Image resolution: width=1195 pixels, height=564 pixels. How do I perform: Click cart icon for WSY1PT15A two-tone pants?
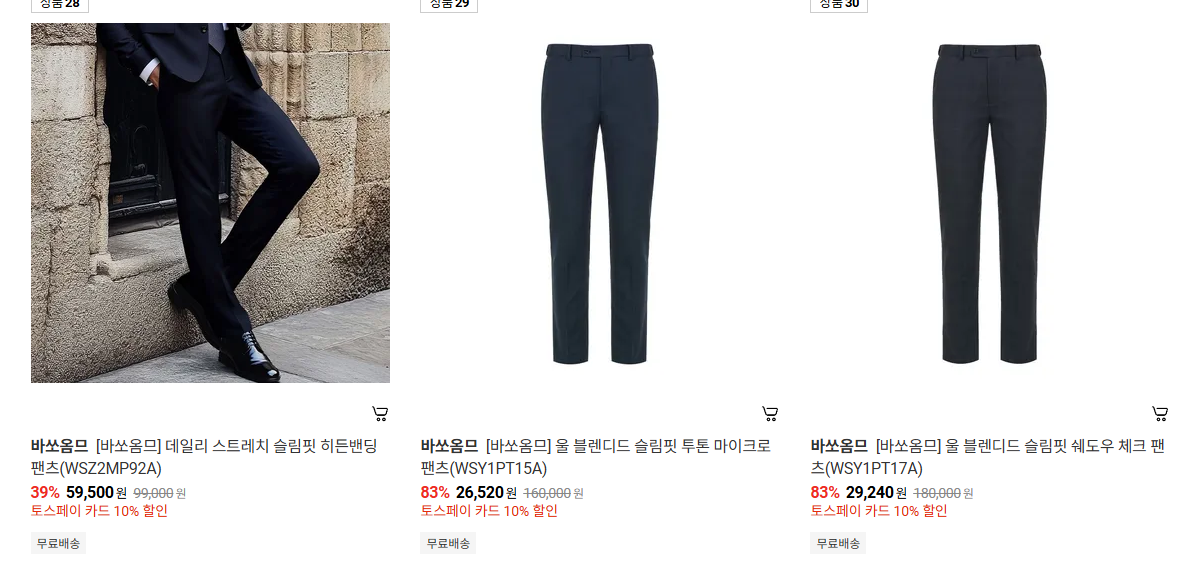pos(770,414)
